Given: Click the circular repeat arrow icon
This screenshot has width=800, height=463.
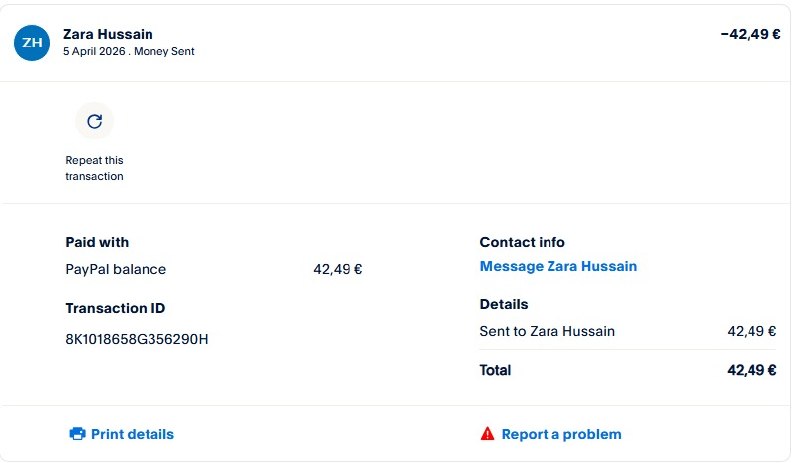Looking at the screenshot, I should tap(94, 122).
